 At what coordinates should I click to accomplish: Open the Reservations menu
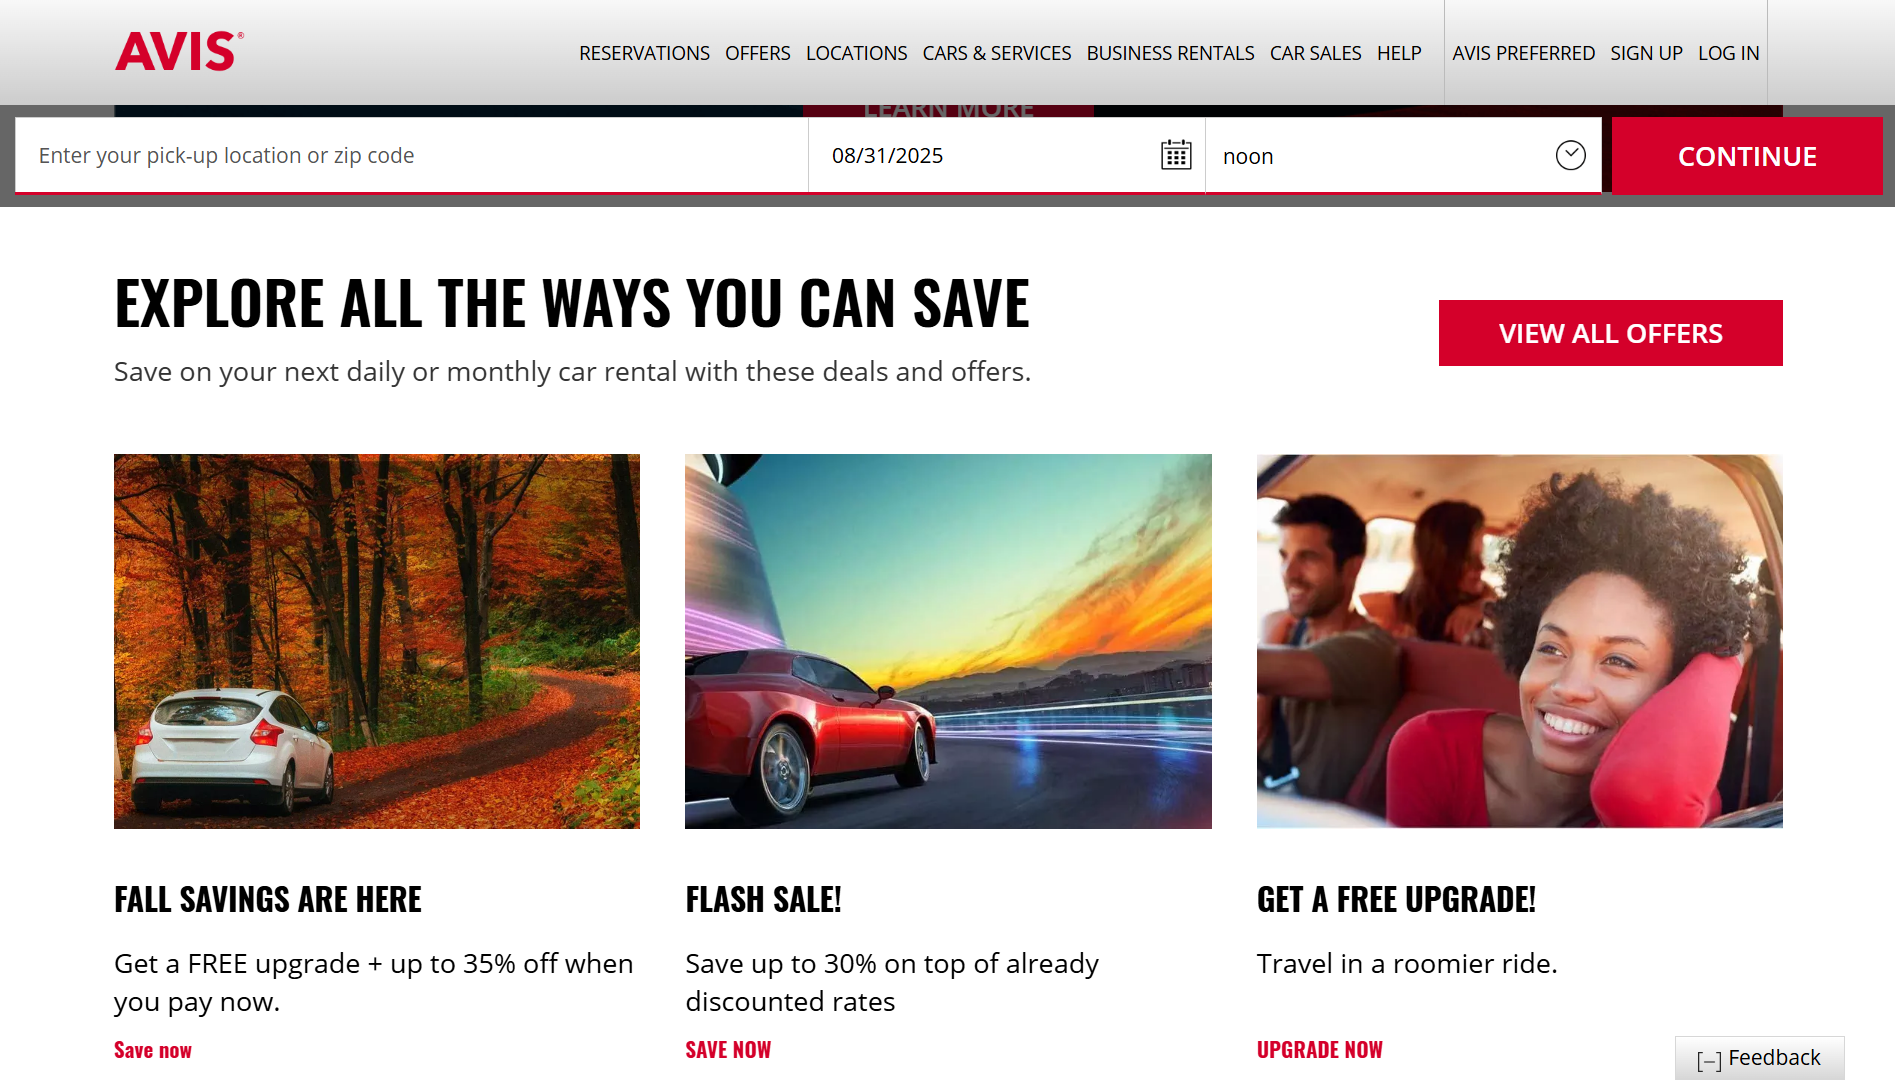(644, 53)
